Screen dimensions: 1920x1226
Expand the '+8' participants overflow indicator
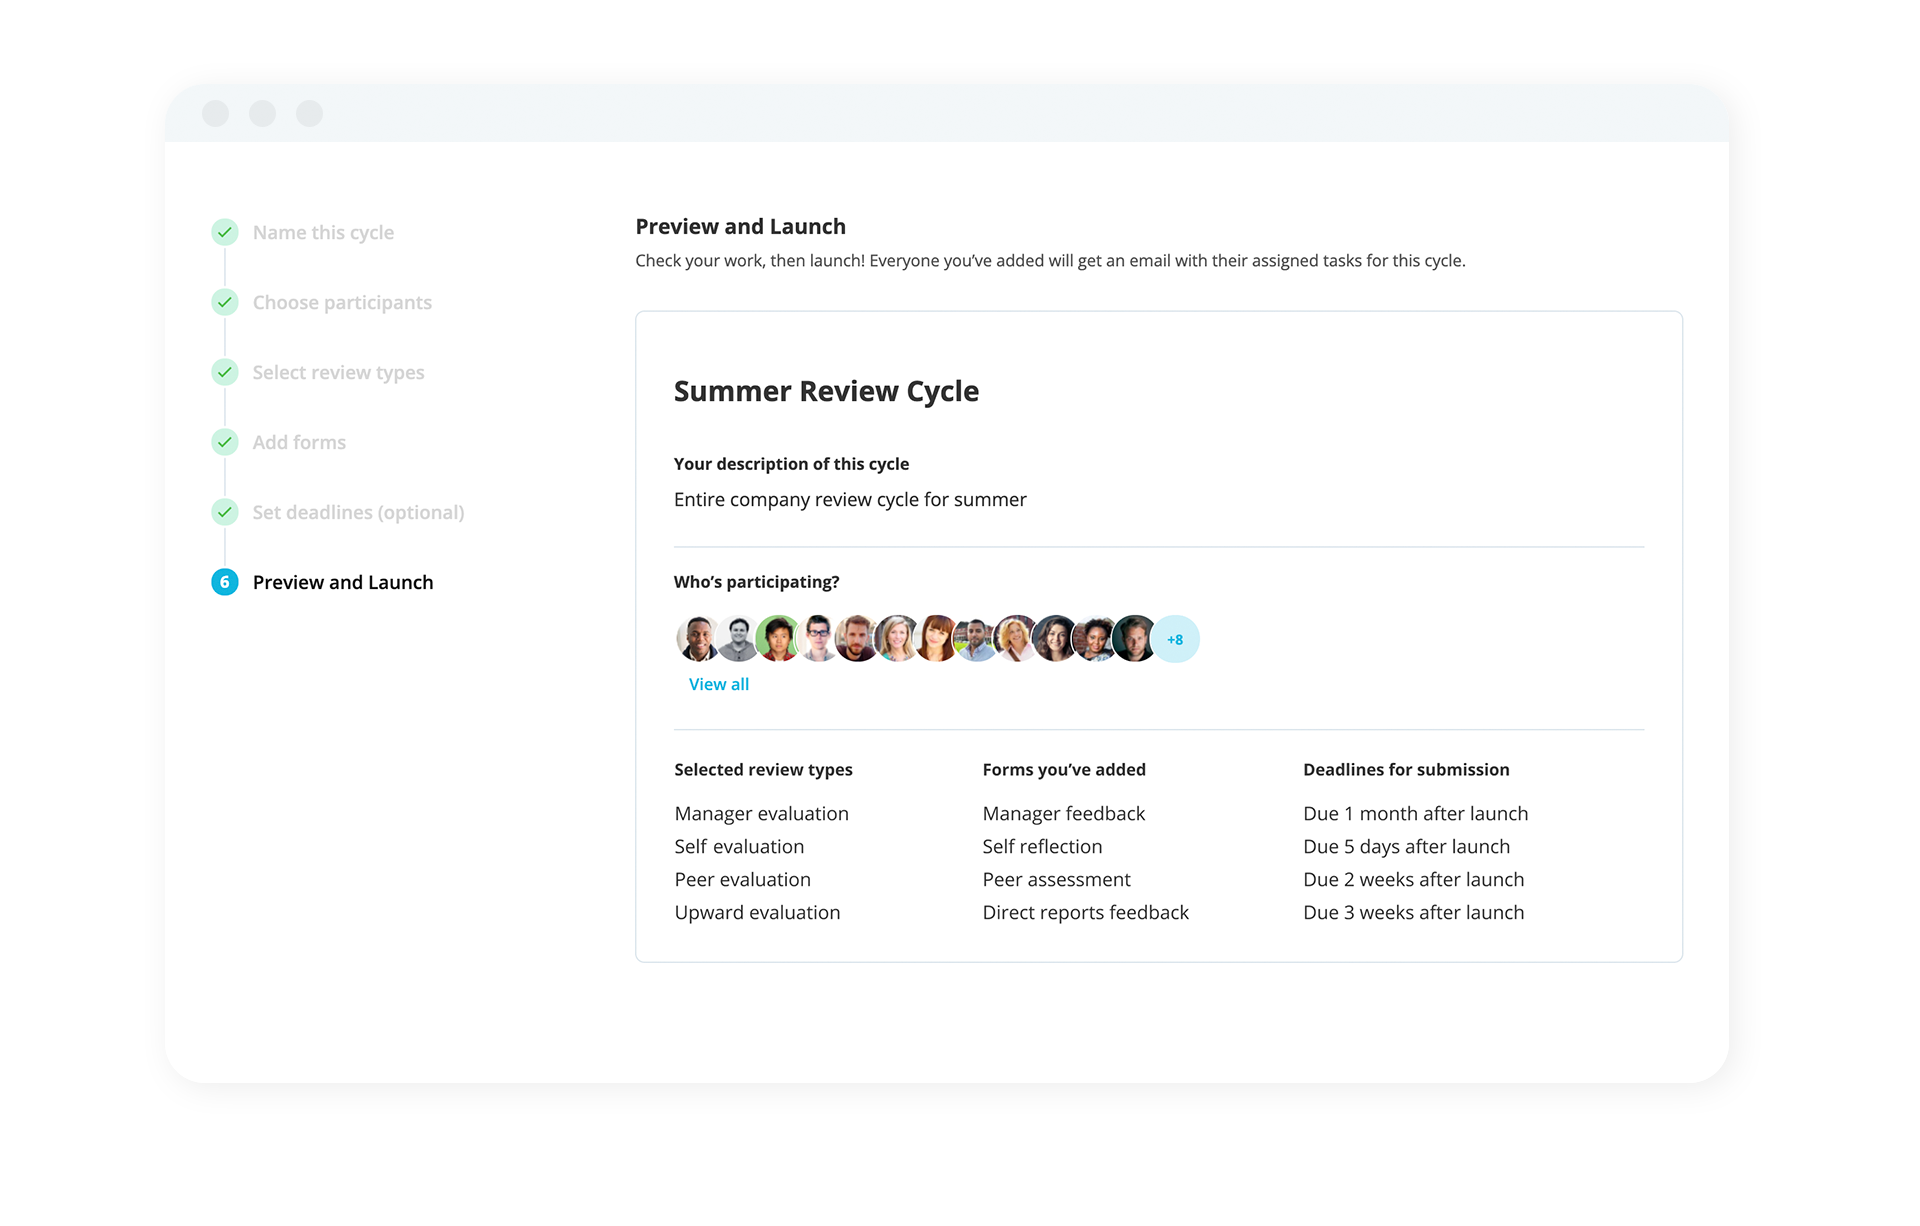(x=1174, y=638)
